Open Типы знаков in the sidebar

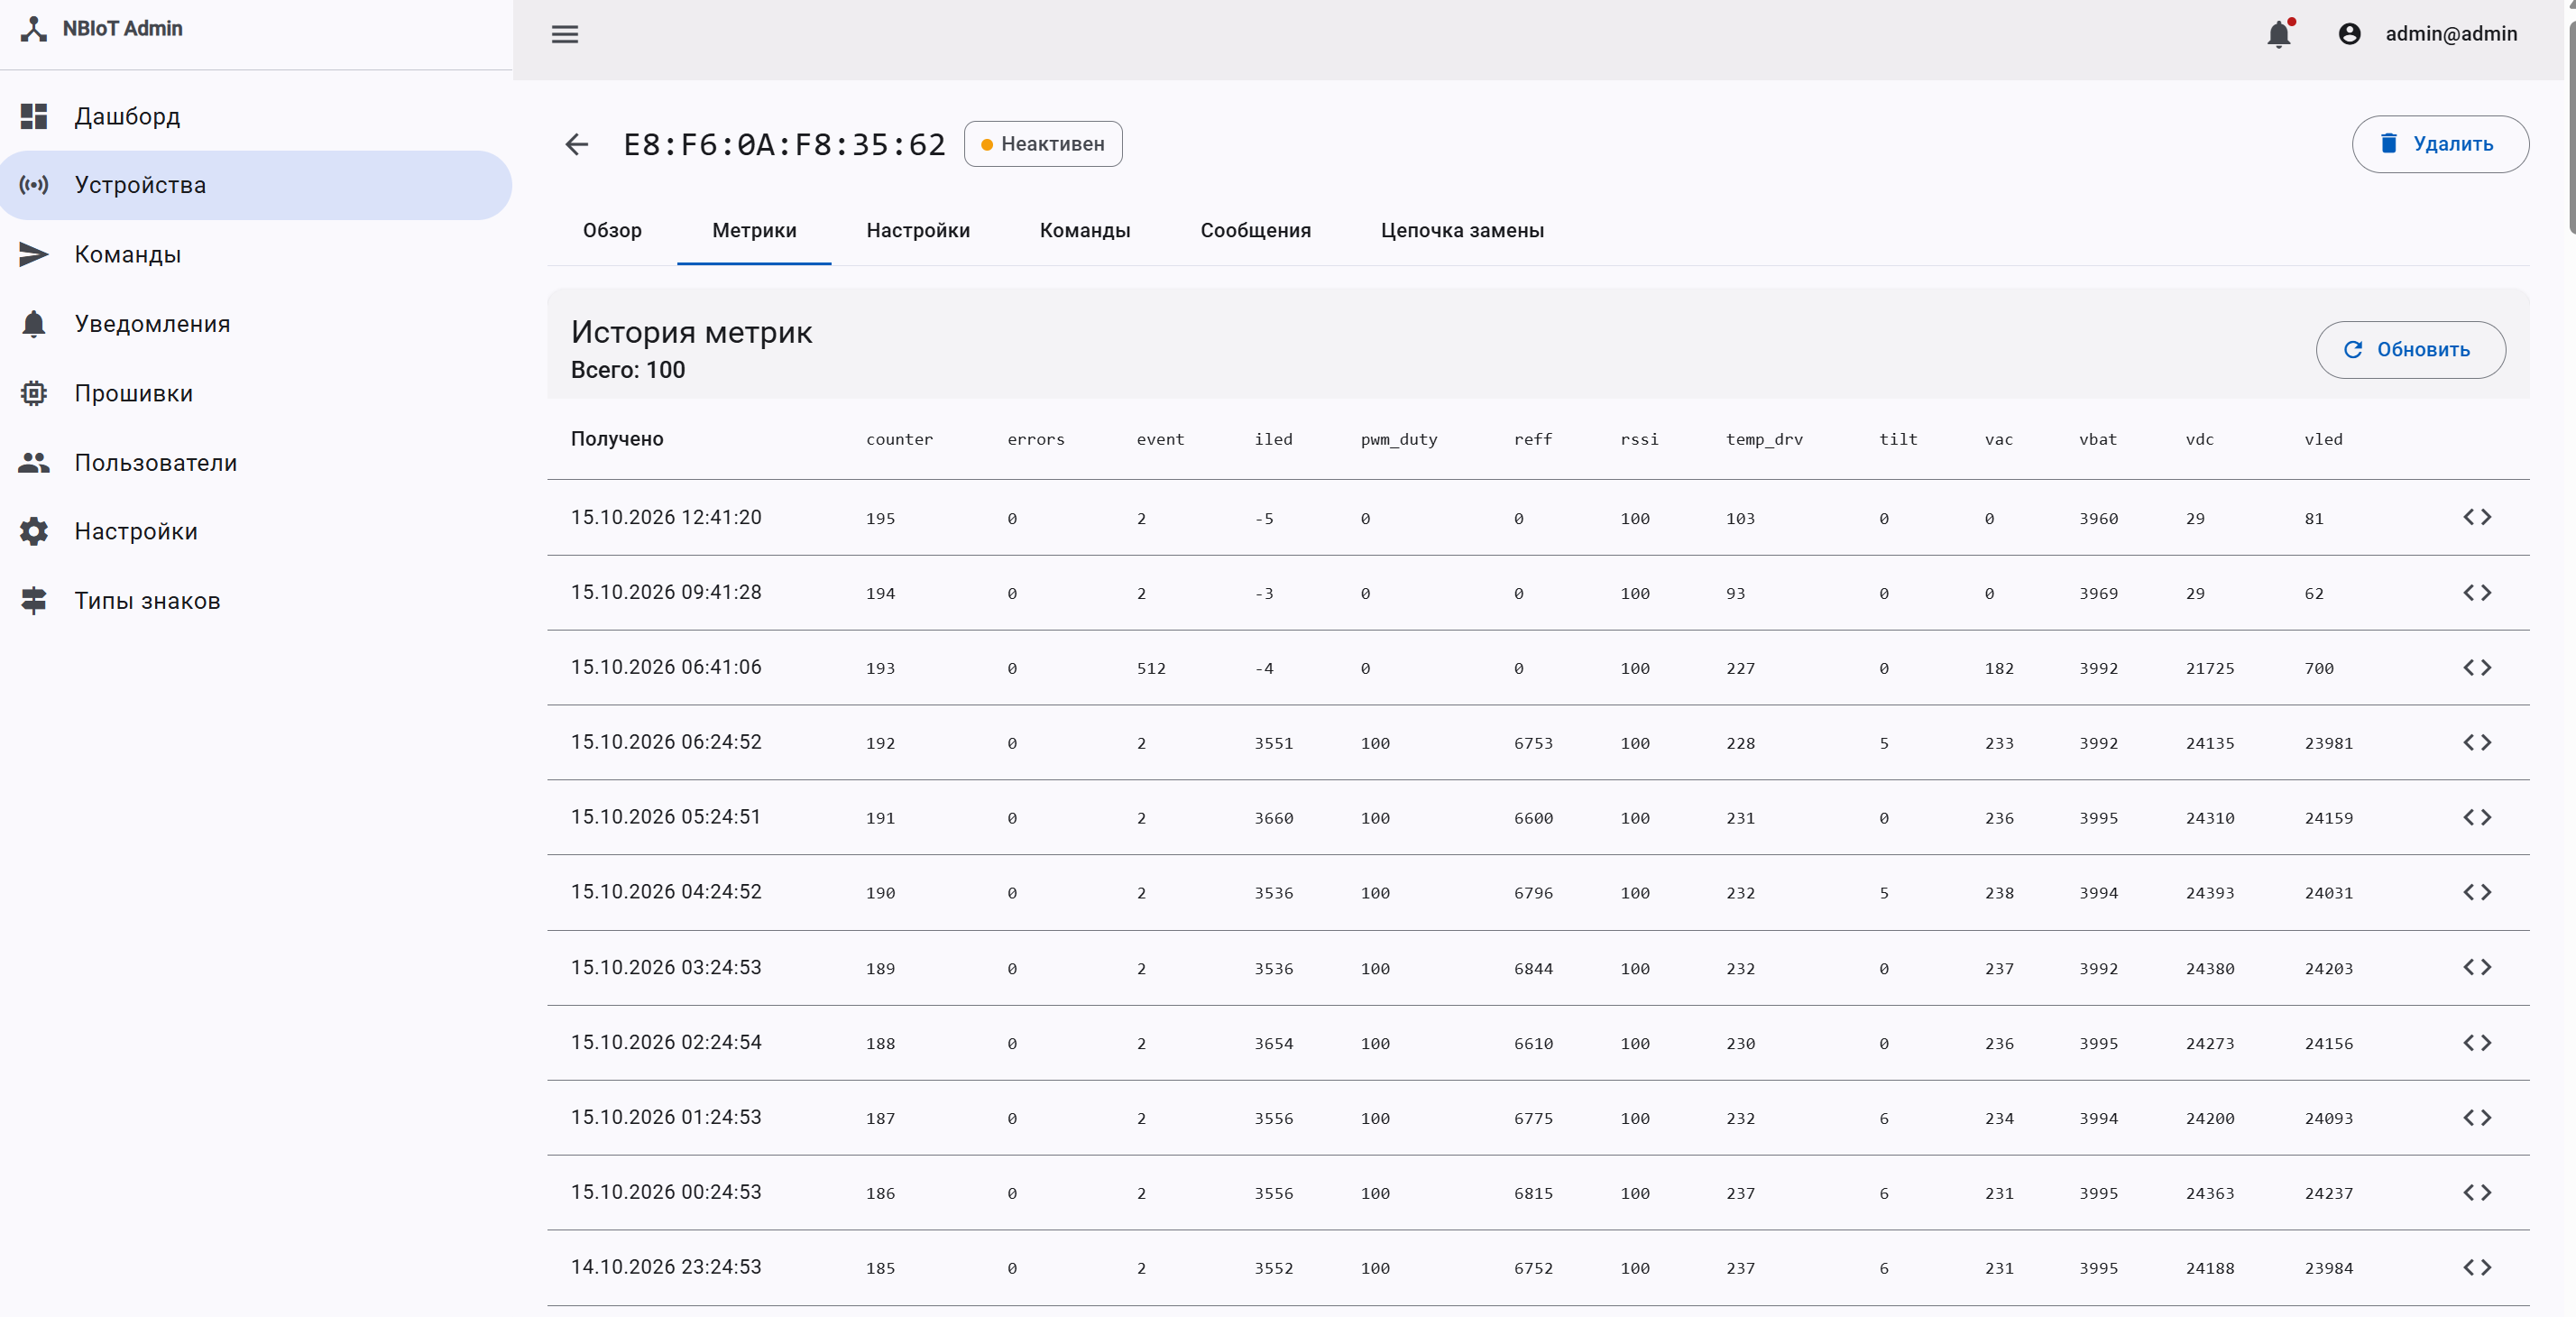tap(256, 600)
